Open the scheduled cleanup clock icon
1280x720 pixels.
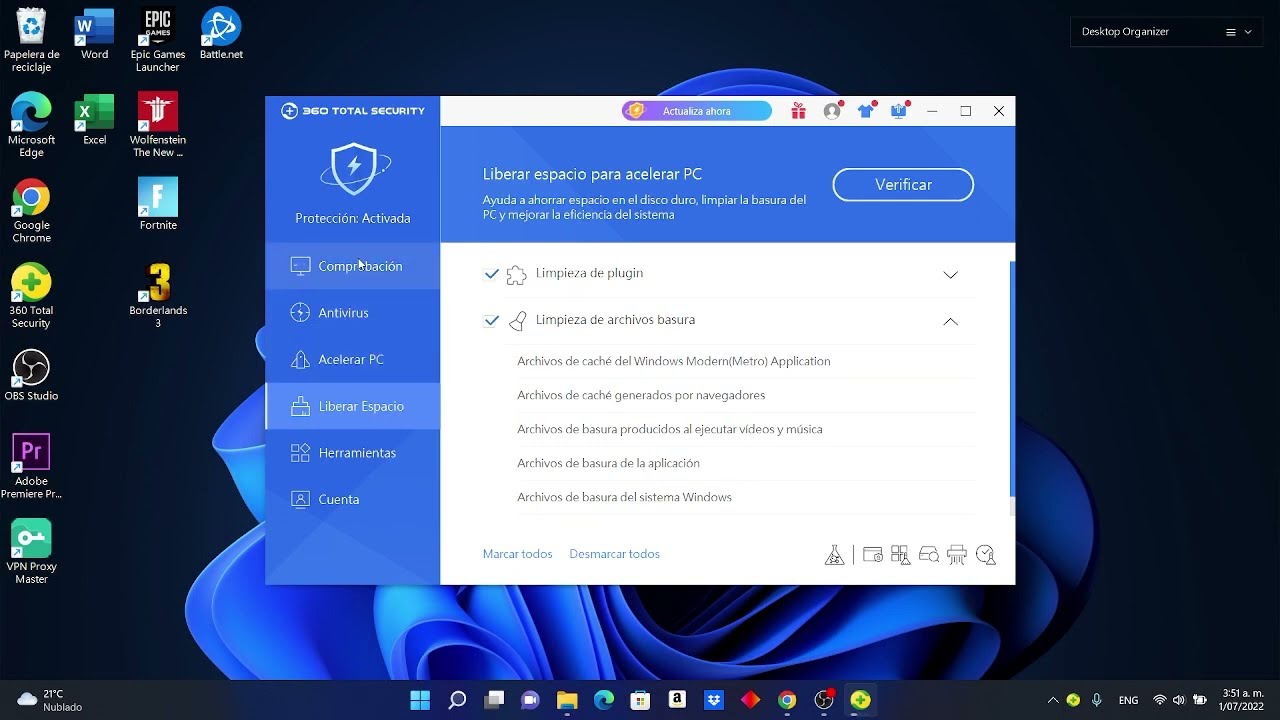pos(986,555)
